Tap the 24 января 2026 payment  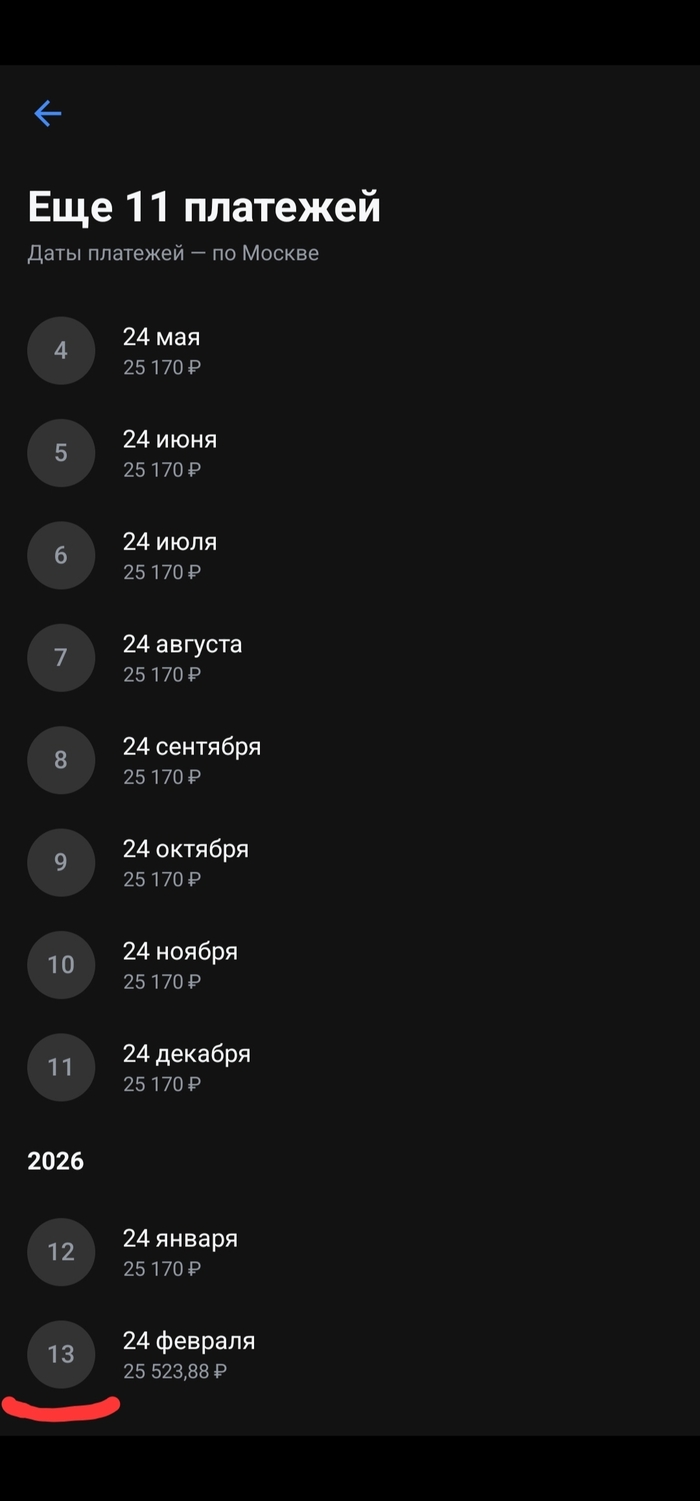coord(180,1251)
